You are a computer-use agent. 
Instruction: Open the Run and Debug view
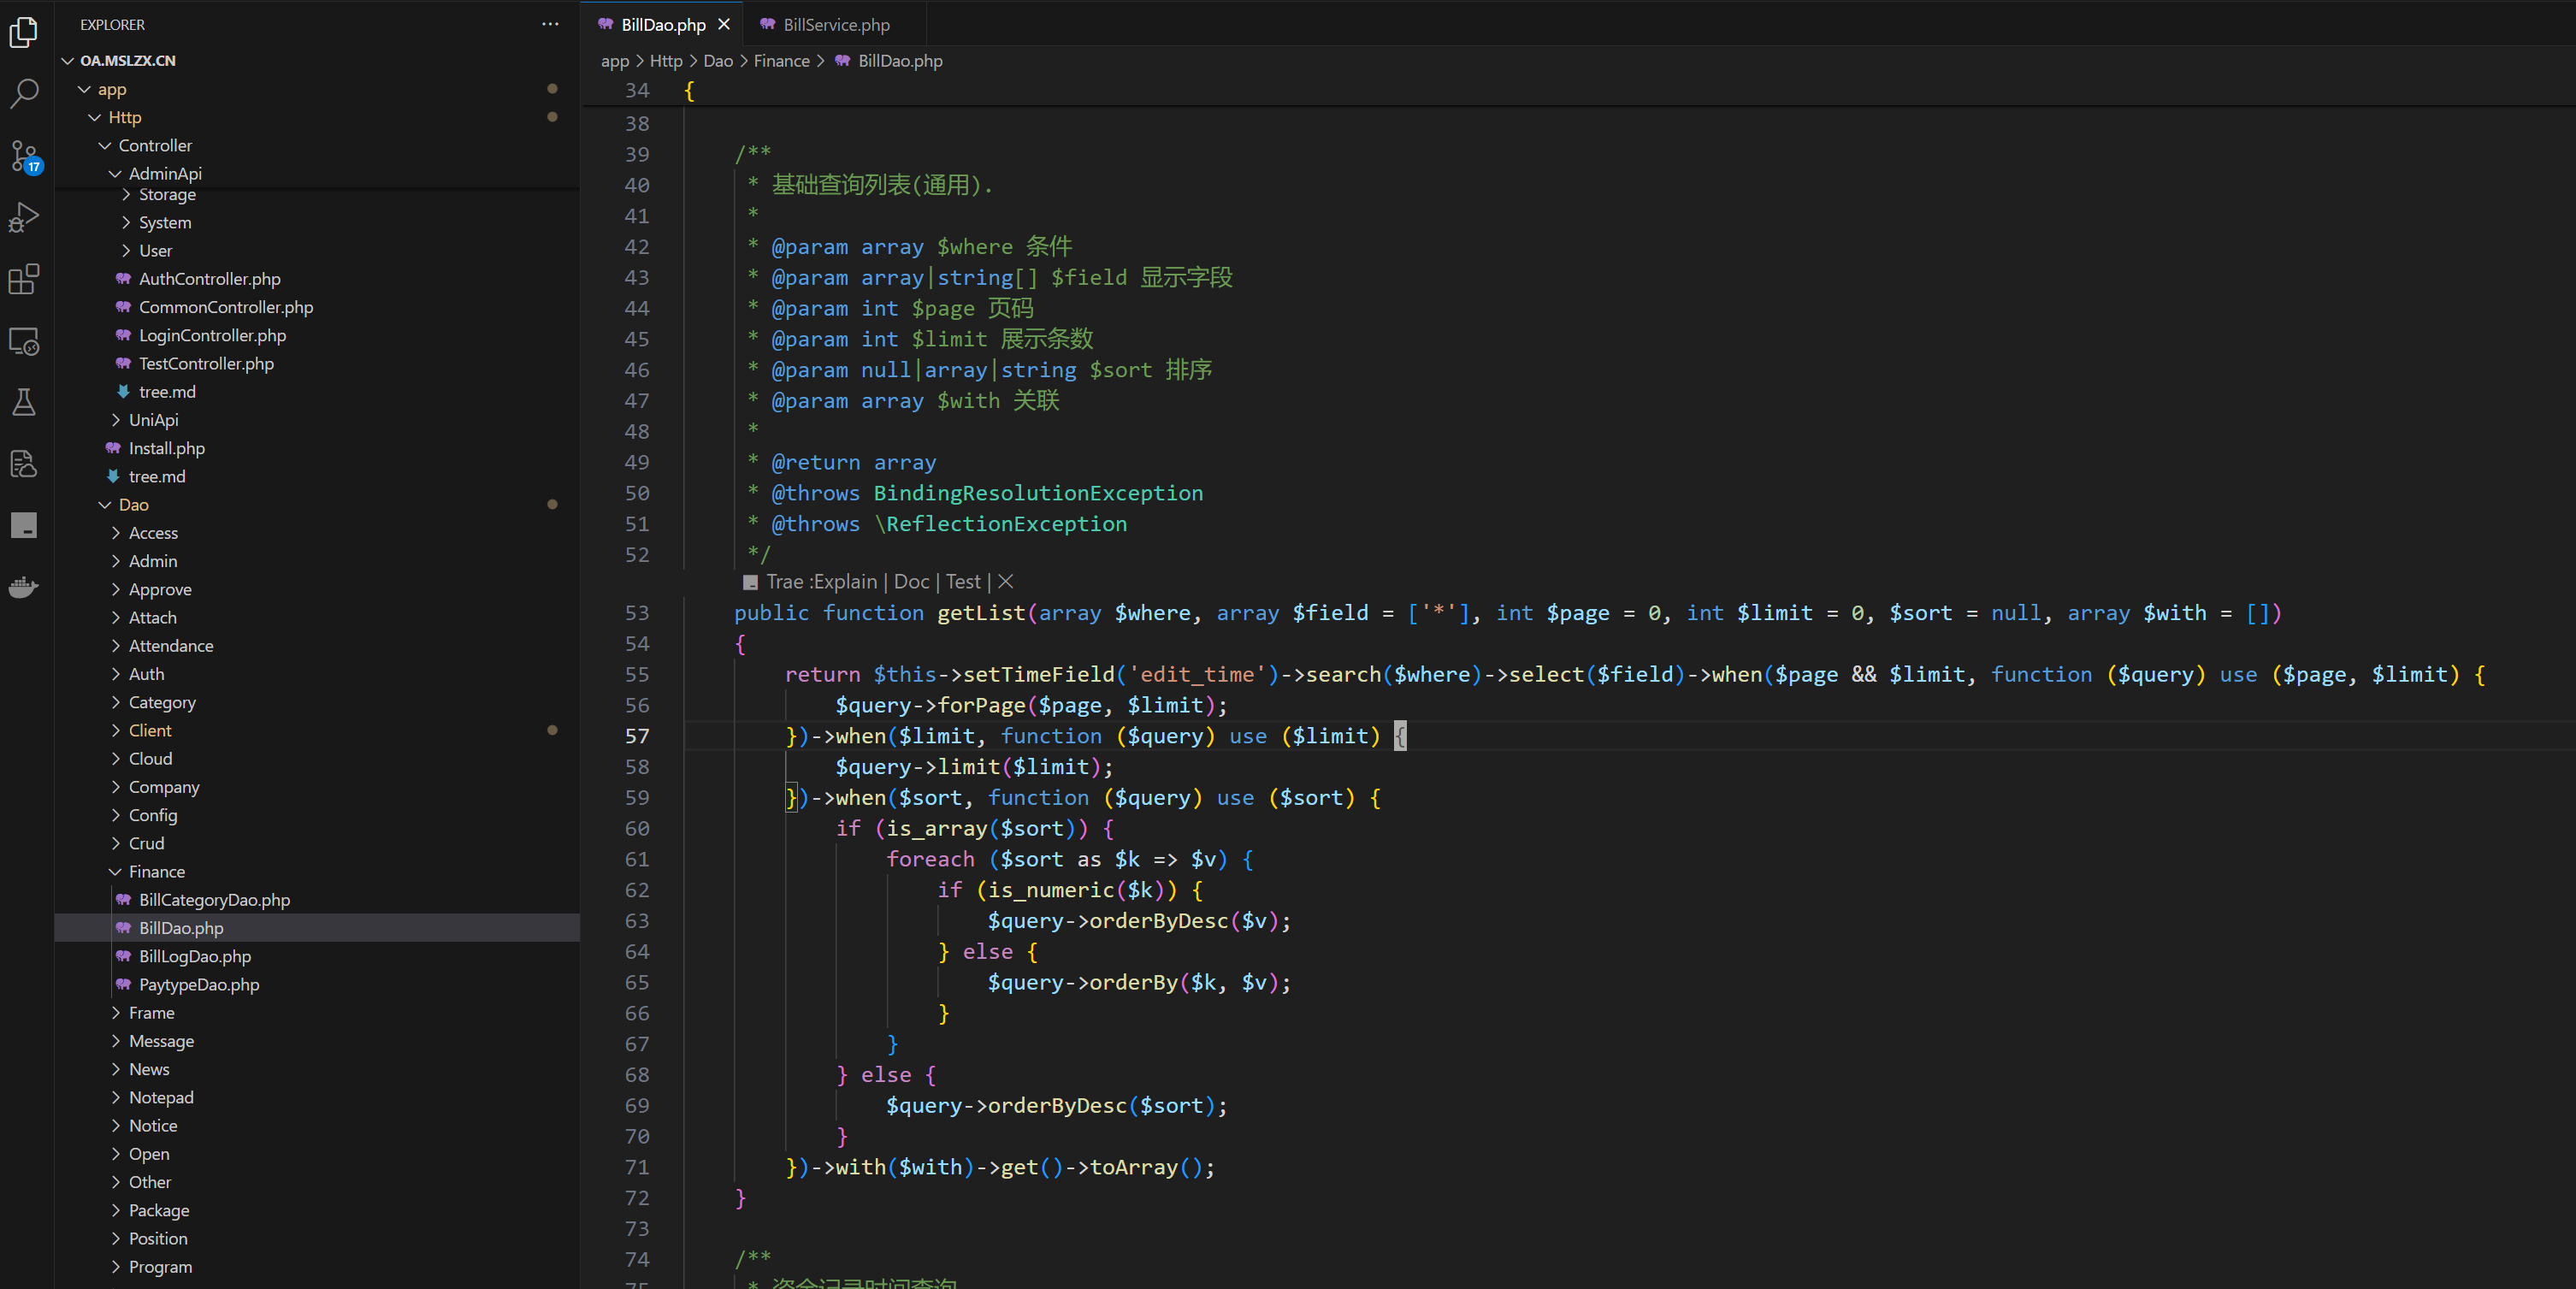(x=24, y=217)
